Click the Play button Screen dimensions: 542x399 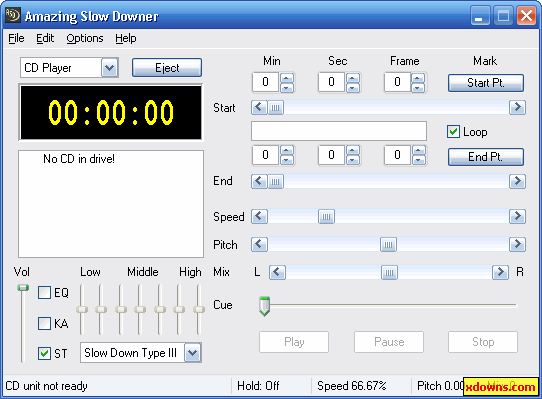(294, 342)
